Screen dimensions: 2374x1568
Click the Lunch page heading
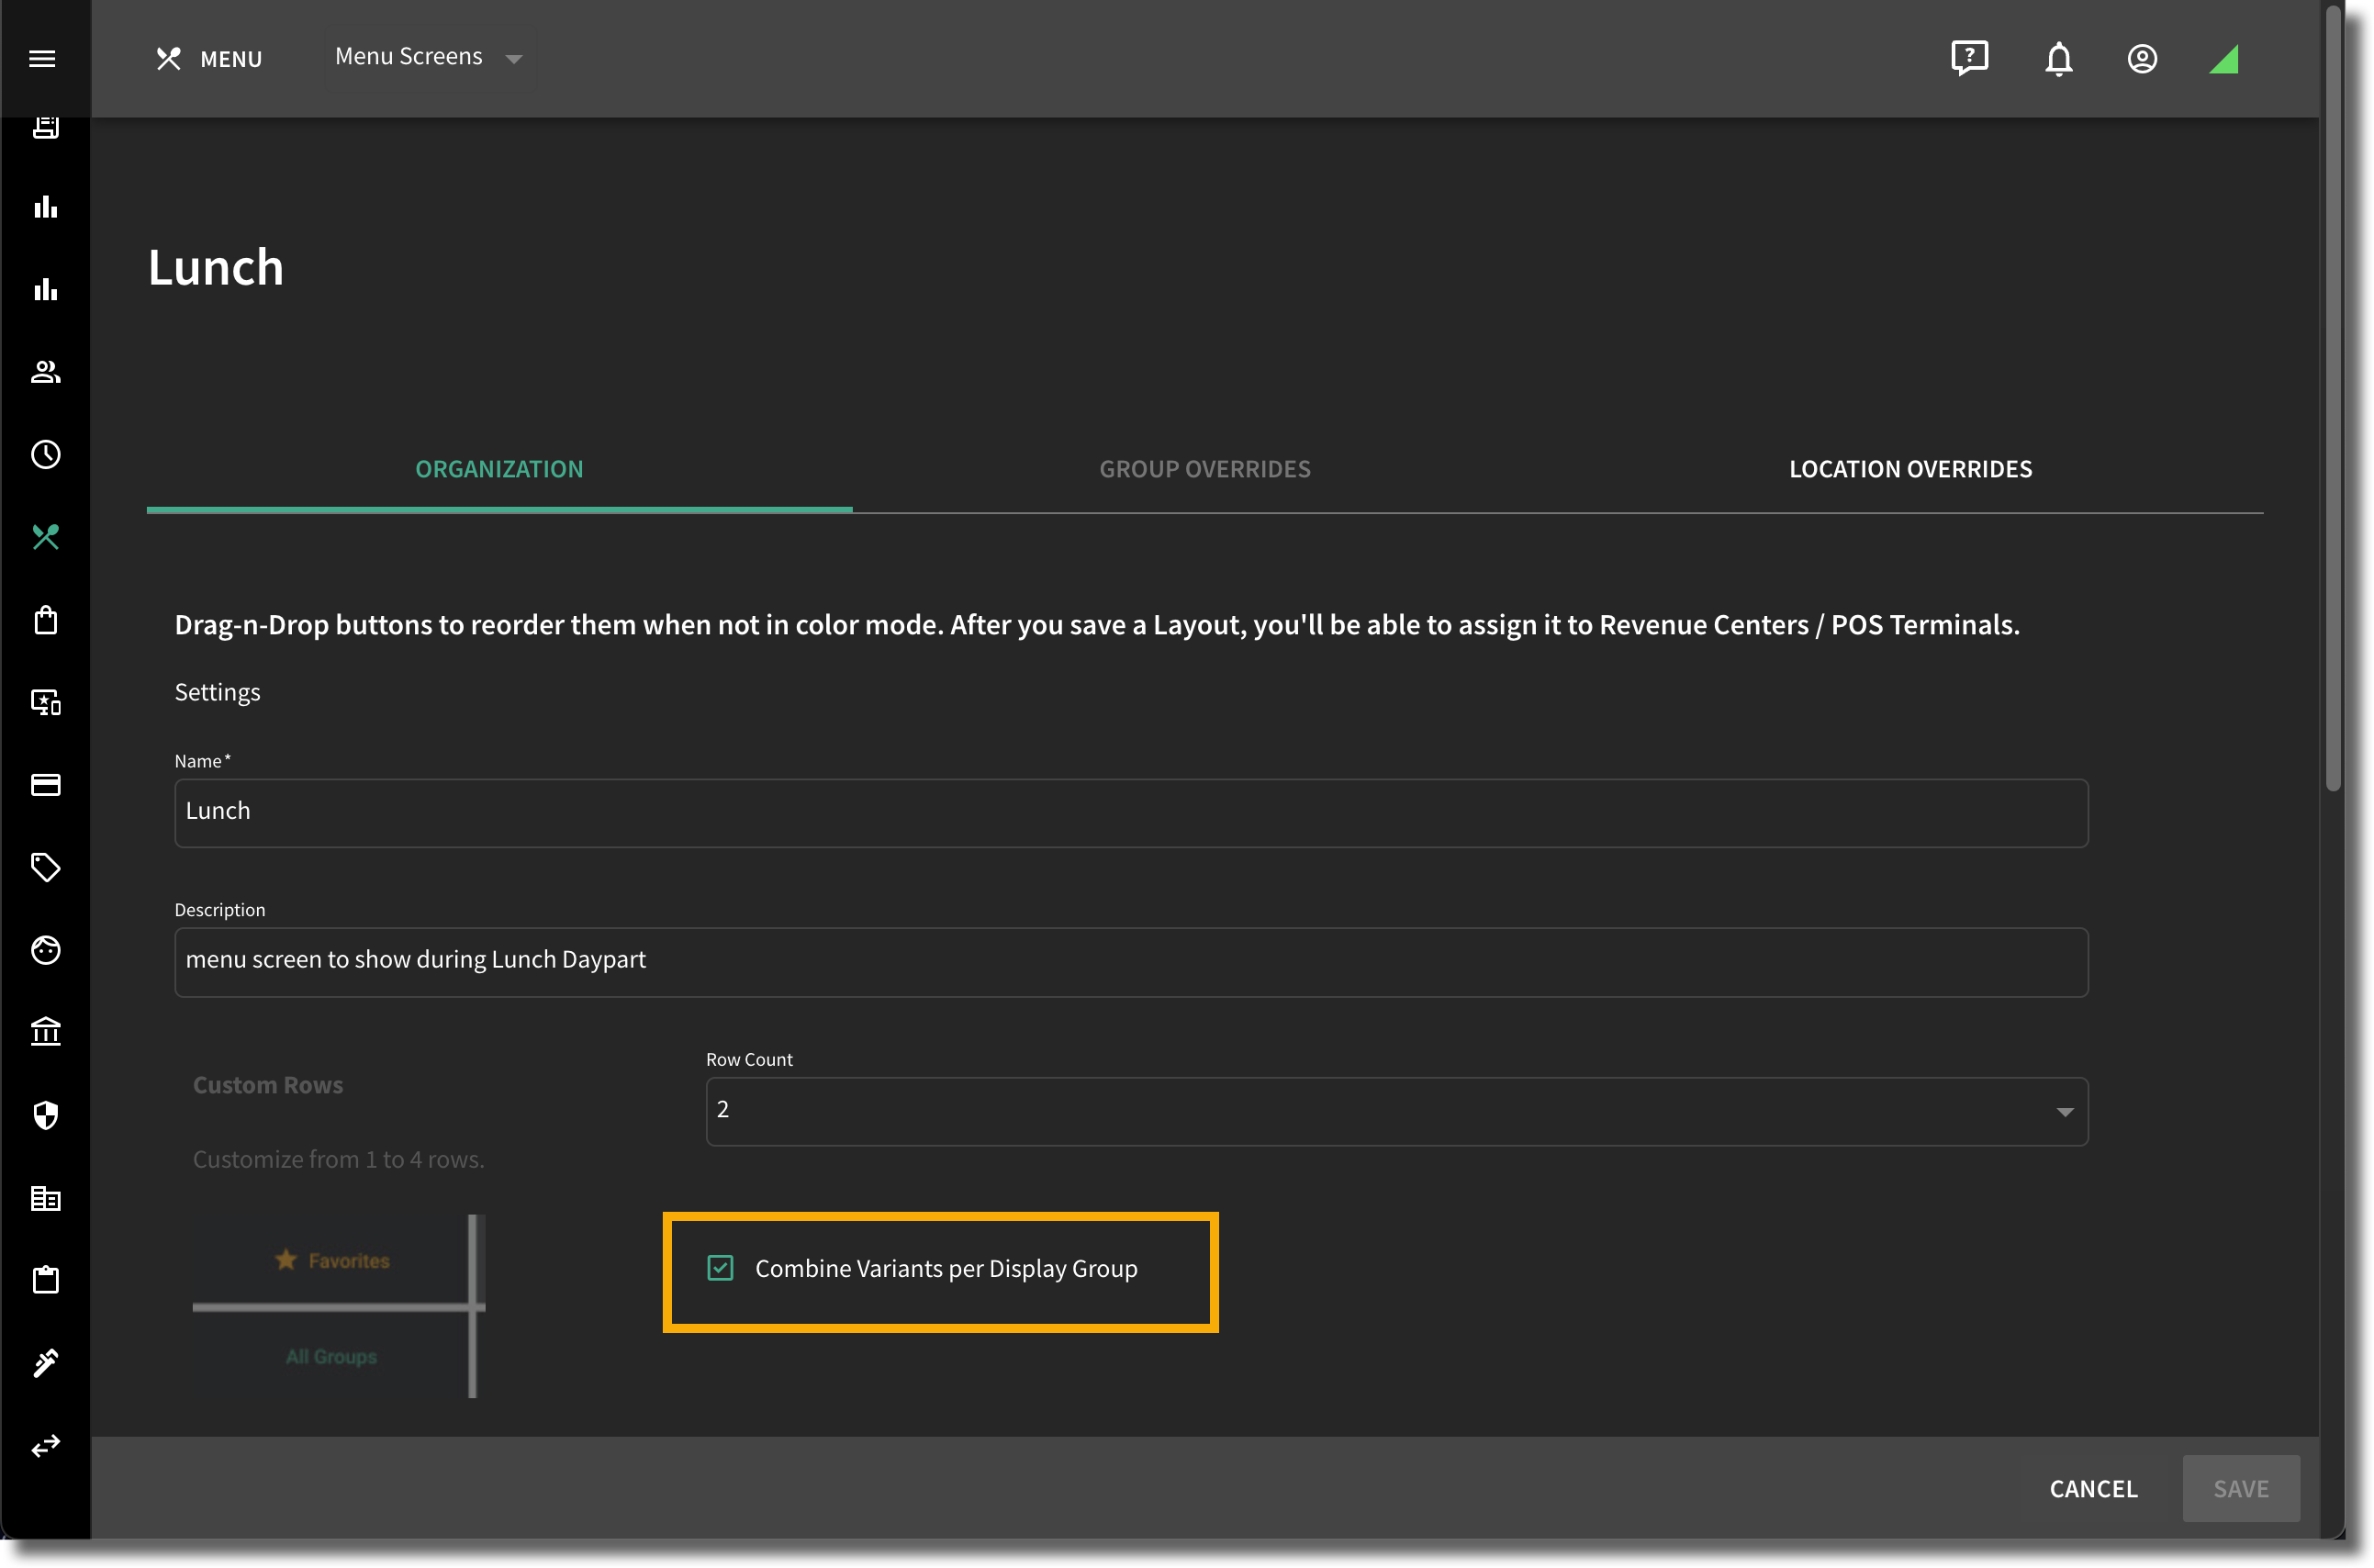pyautogui.click(x=216, y=268)
